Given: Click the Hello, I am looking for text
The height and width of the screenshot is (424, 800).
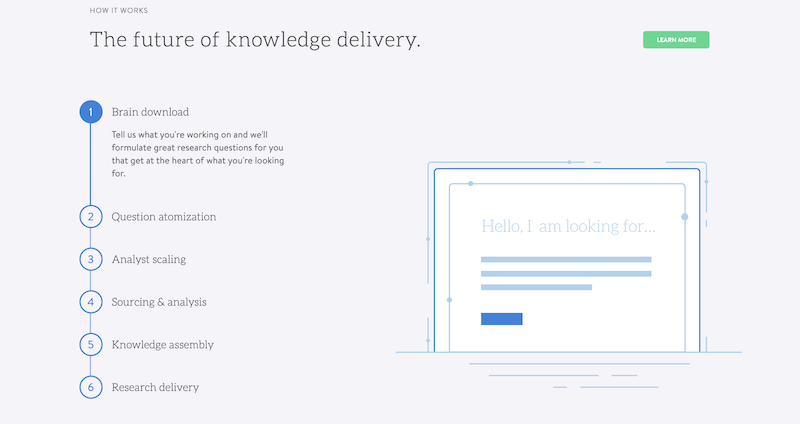Looking at the screenshot, I should click(x=568, y=226).
